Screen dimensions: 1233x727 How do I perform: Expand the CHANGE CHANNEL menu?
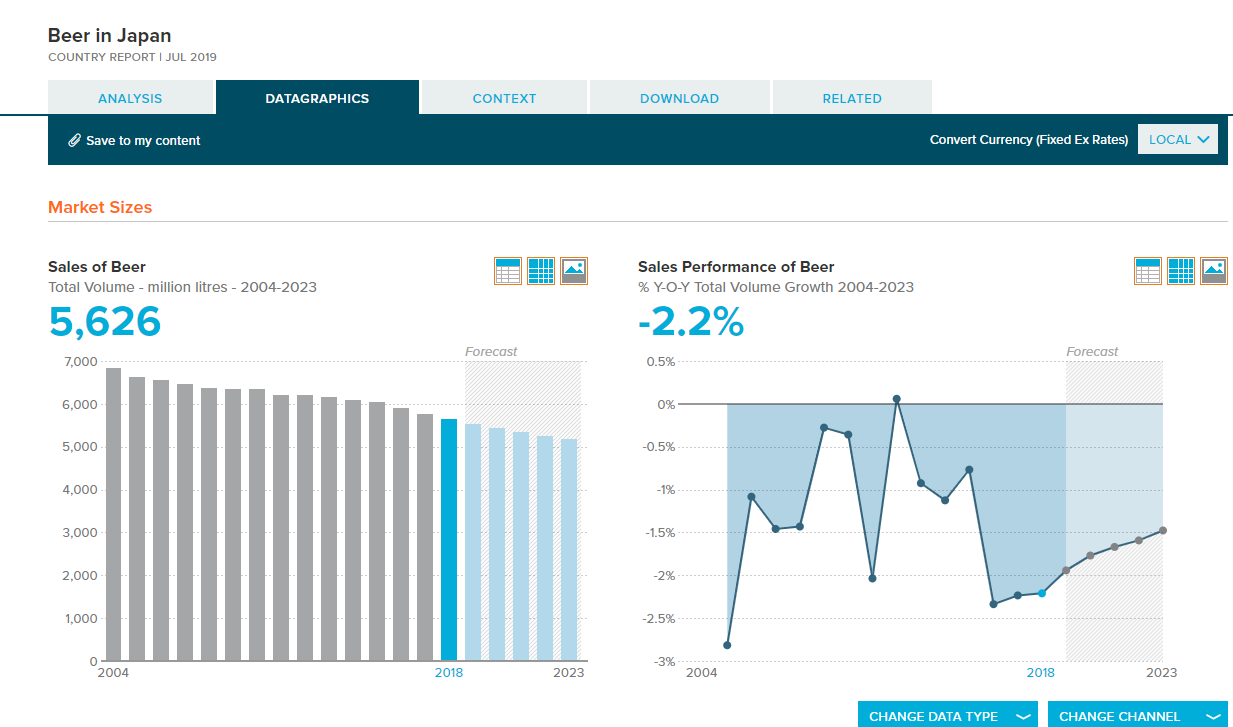[1138, 715]
